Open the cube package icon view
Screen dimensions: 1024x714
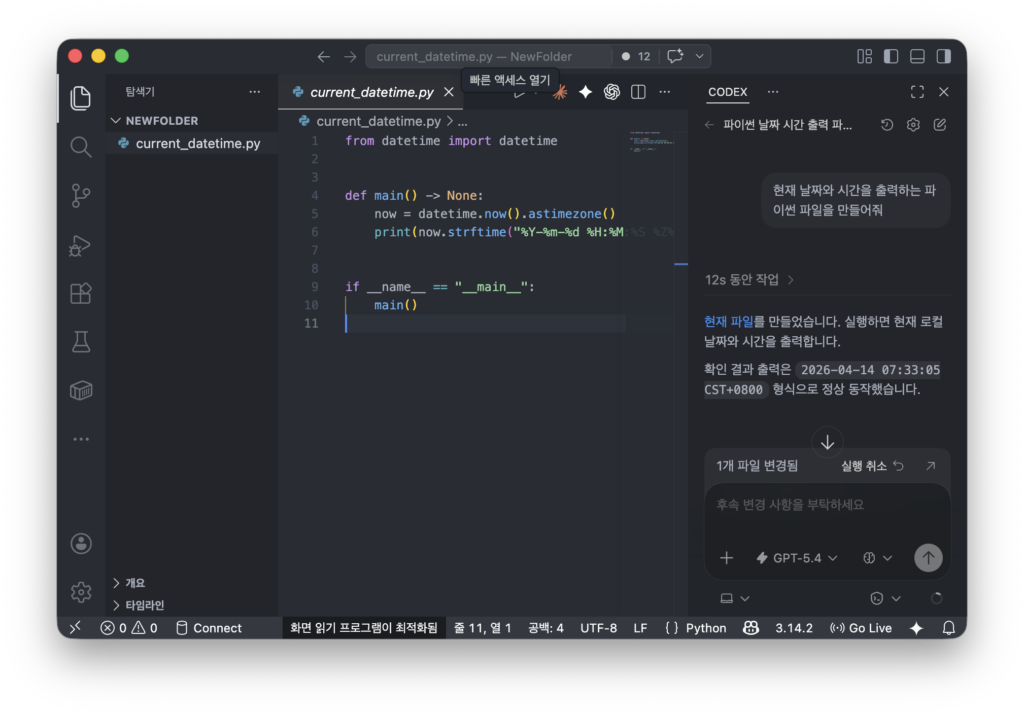[80, 391]
